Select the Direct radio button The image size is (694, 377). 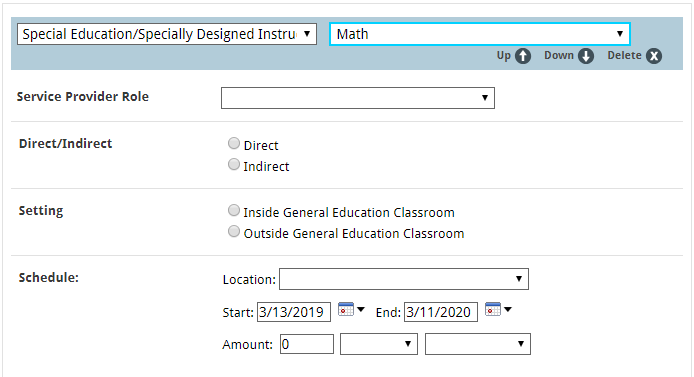(x=234, y=143)
